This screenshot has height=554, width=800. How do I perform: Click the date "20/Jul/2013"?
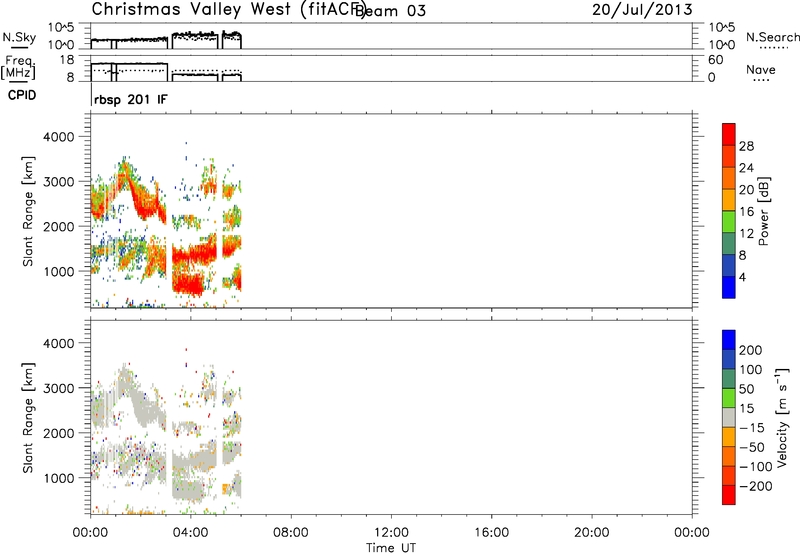click(x=642, y=10)
